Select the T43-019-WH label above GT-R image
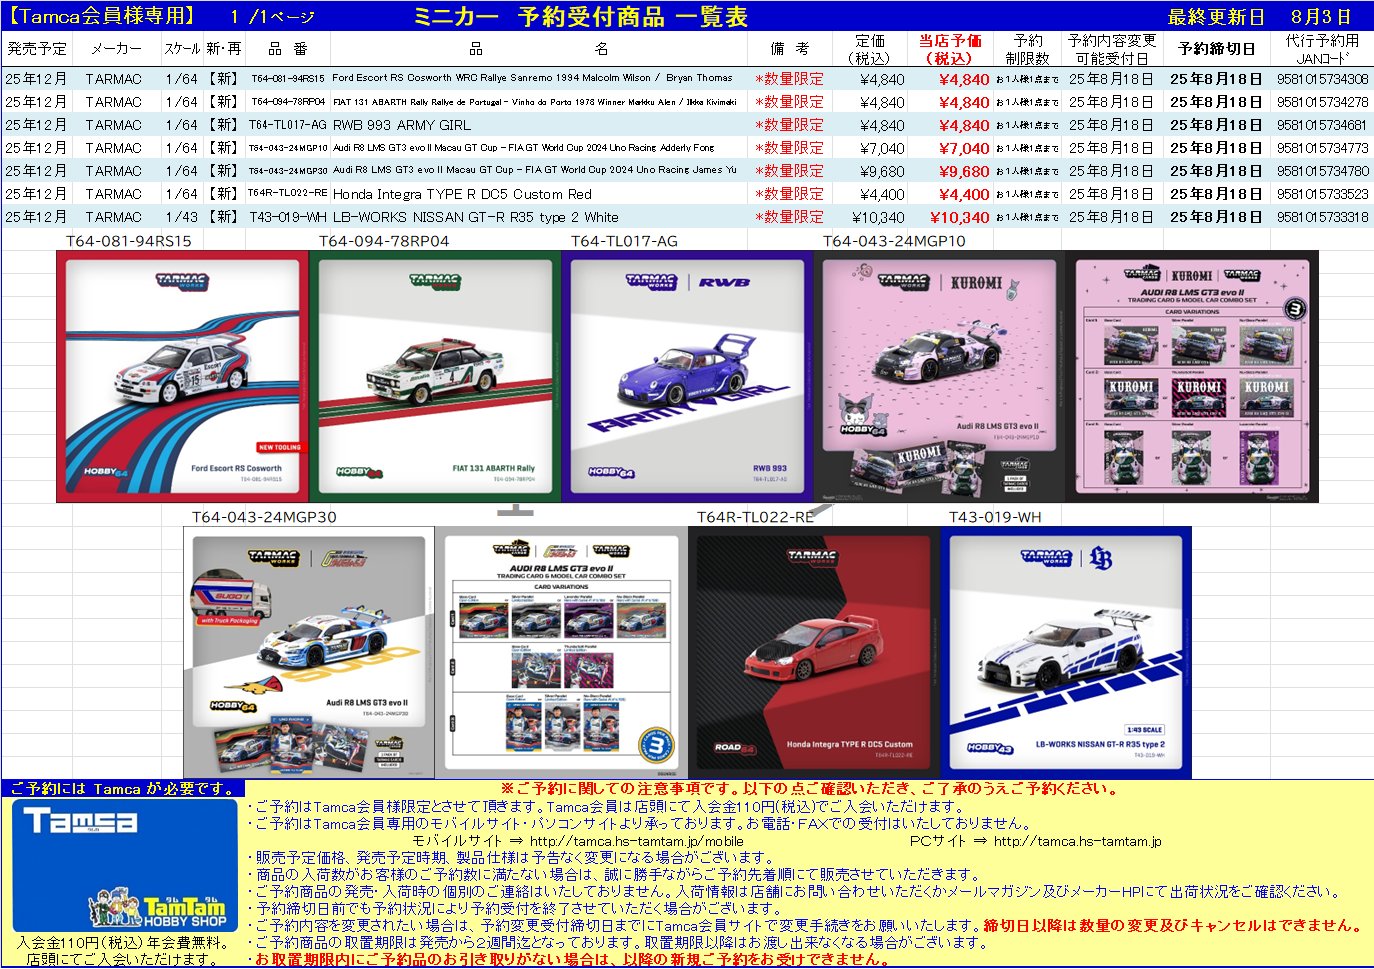The image size is (1374, 969). coord(995,517)
